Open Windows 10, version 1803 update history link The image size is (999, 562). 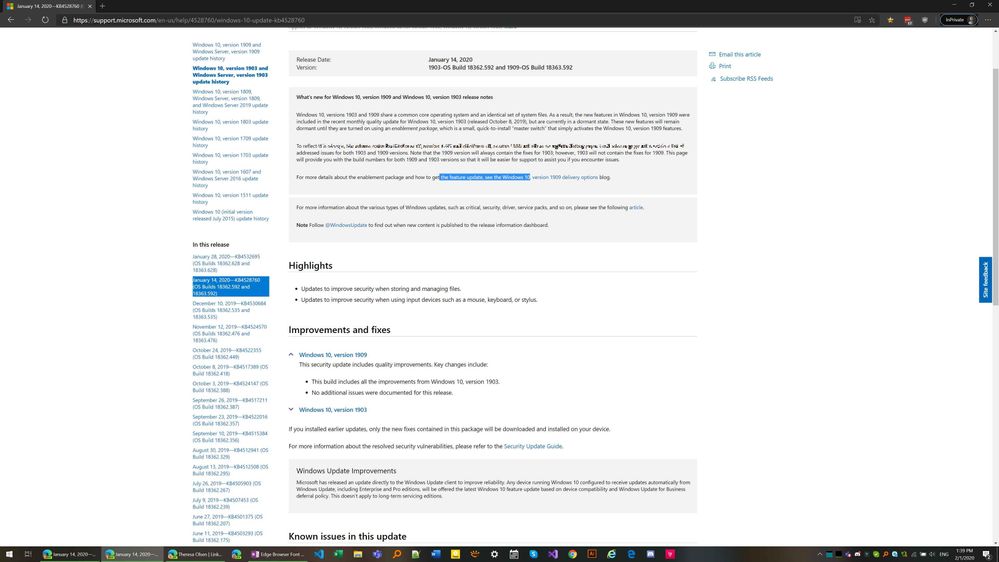click(x=230, y=125)
